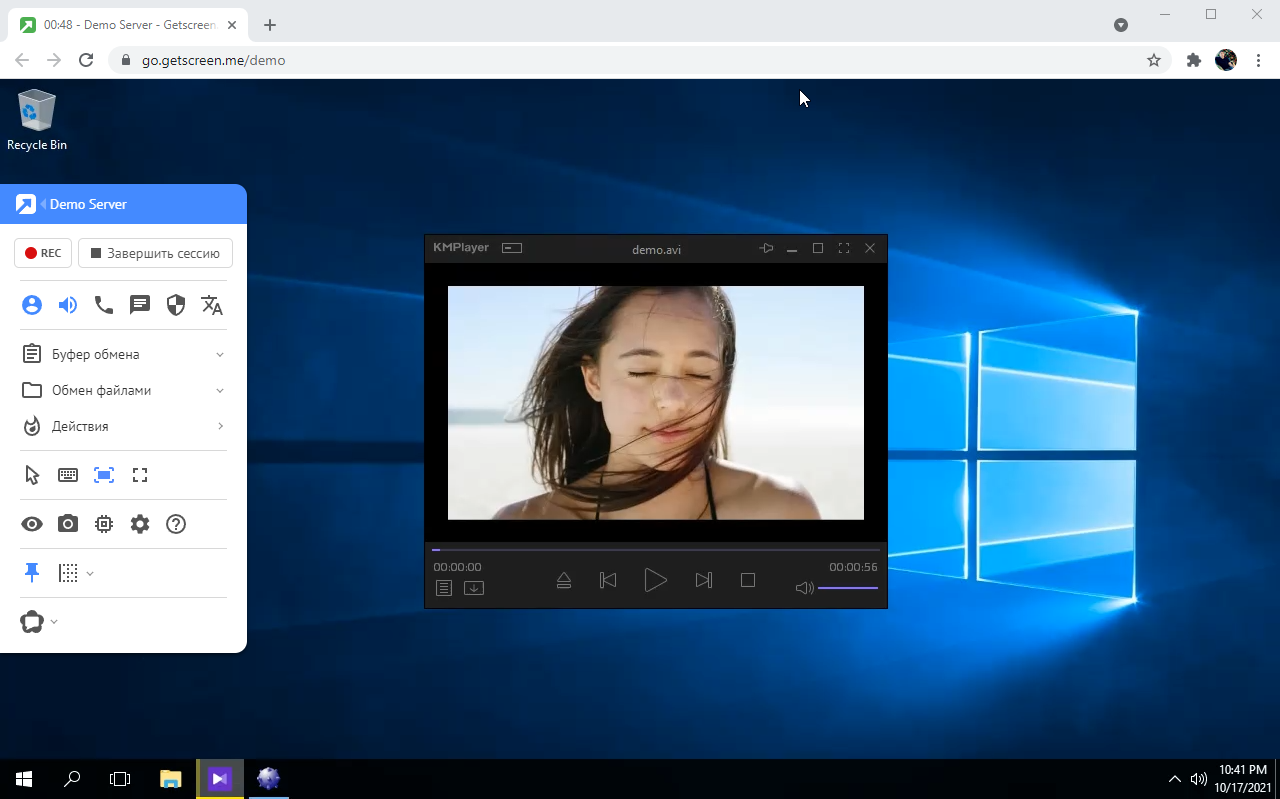
Task: Open the CPU chip system info icon
Action: [x=104, y=524]
